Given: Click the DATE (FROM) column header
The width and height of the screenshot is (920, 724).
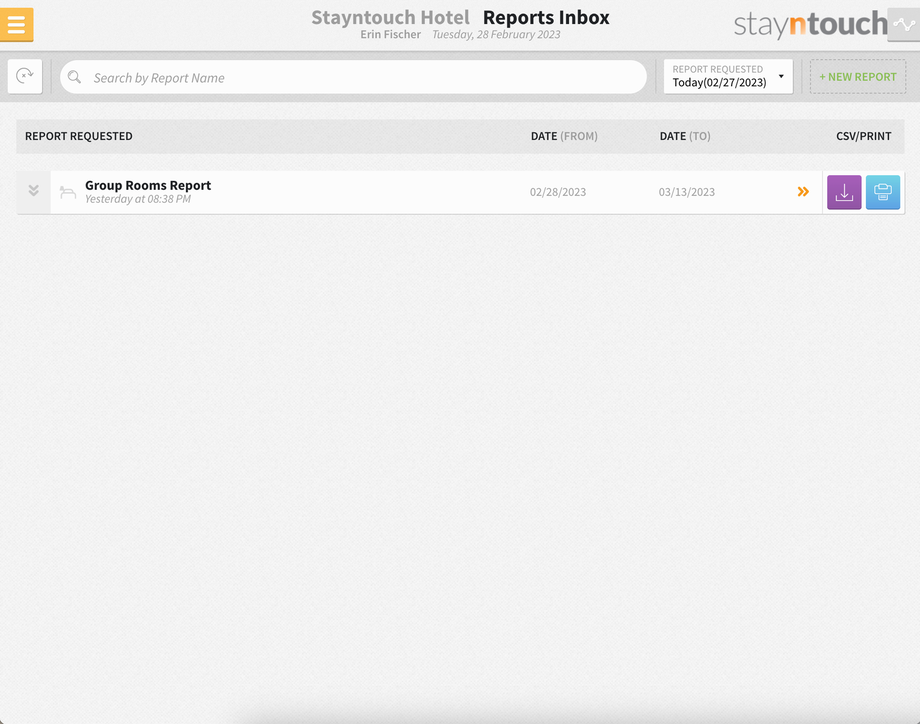Looking at the screenshot, I should pos(564,136).
